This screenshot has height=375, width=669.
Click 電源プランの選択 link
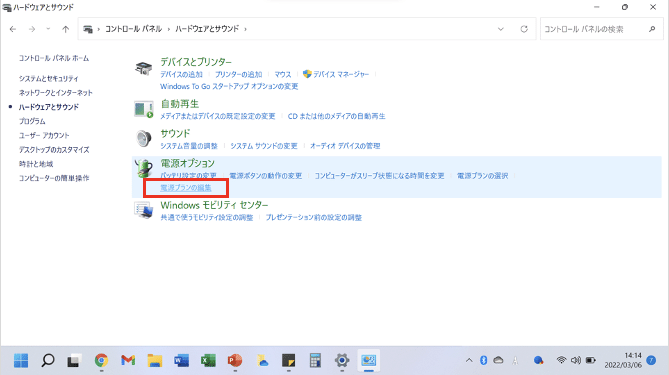pos(483,176)
